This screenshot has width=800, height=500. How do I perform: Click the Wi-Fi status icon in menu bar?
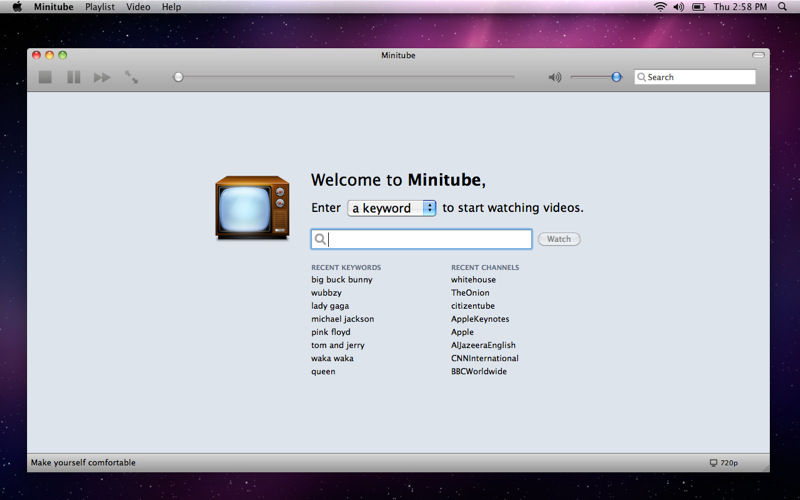[660, 7]
